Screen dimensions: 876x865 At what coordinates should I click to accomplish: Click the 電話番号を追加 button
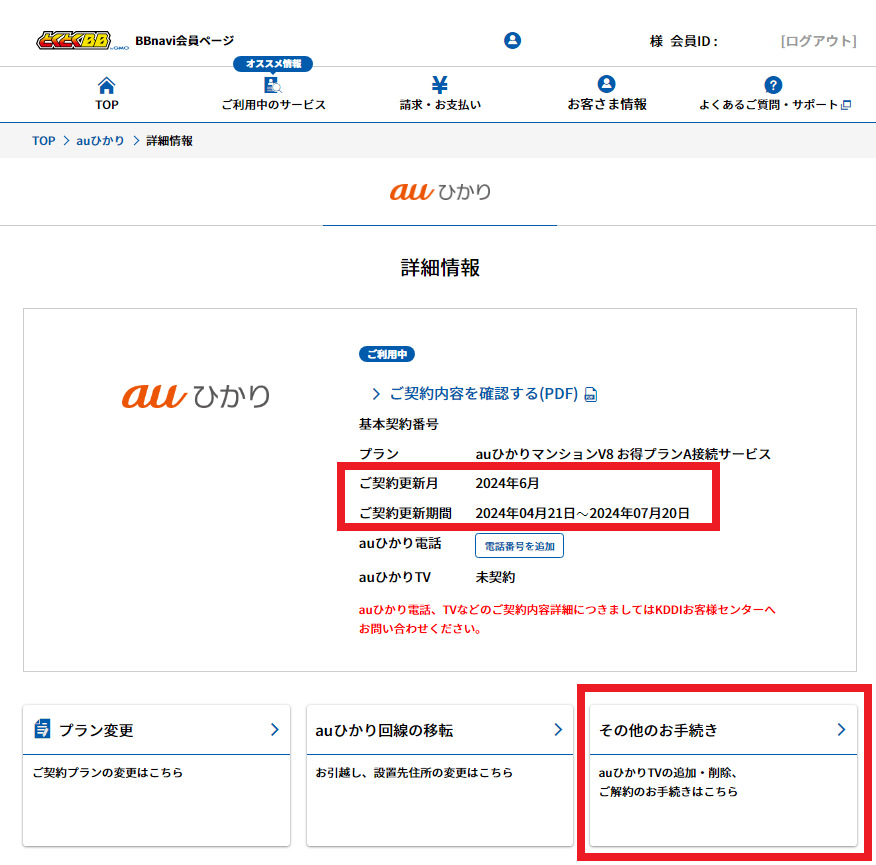point(519,546)
